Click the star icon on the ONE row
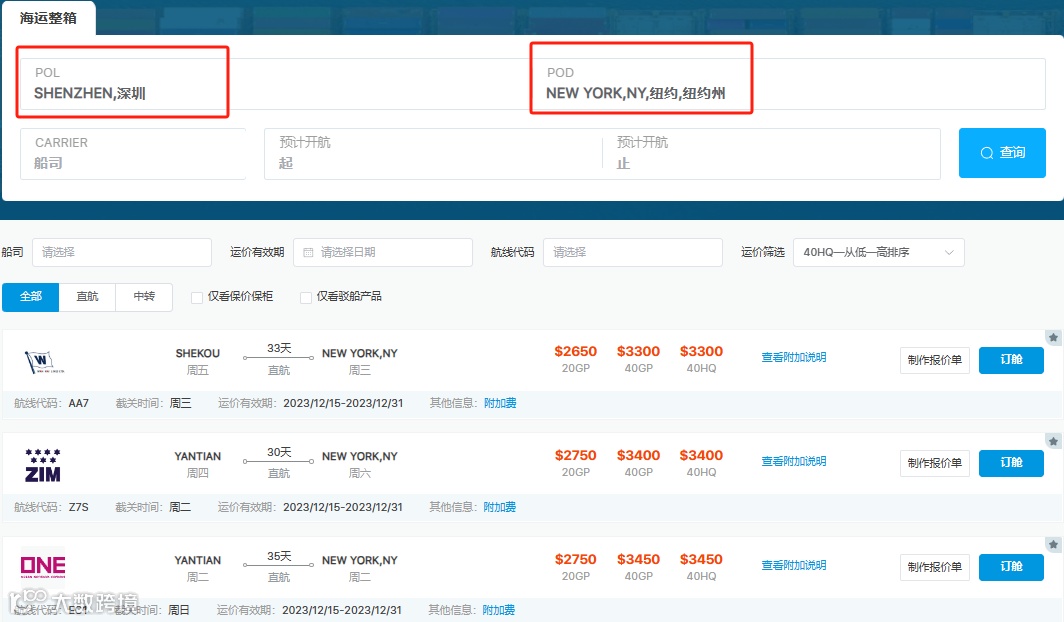 1052,543
